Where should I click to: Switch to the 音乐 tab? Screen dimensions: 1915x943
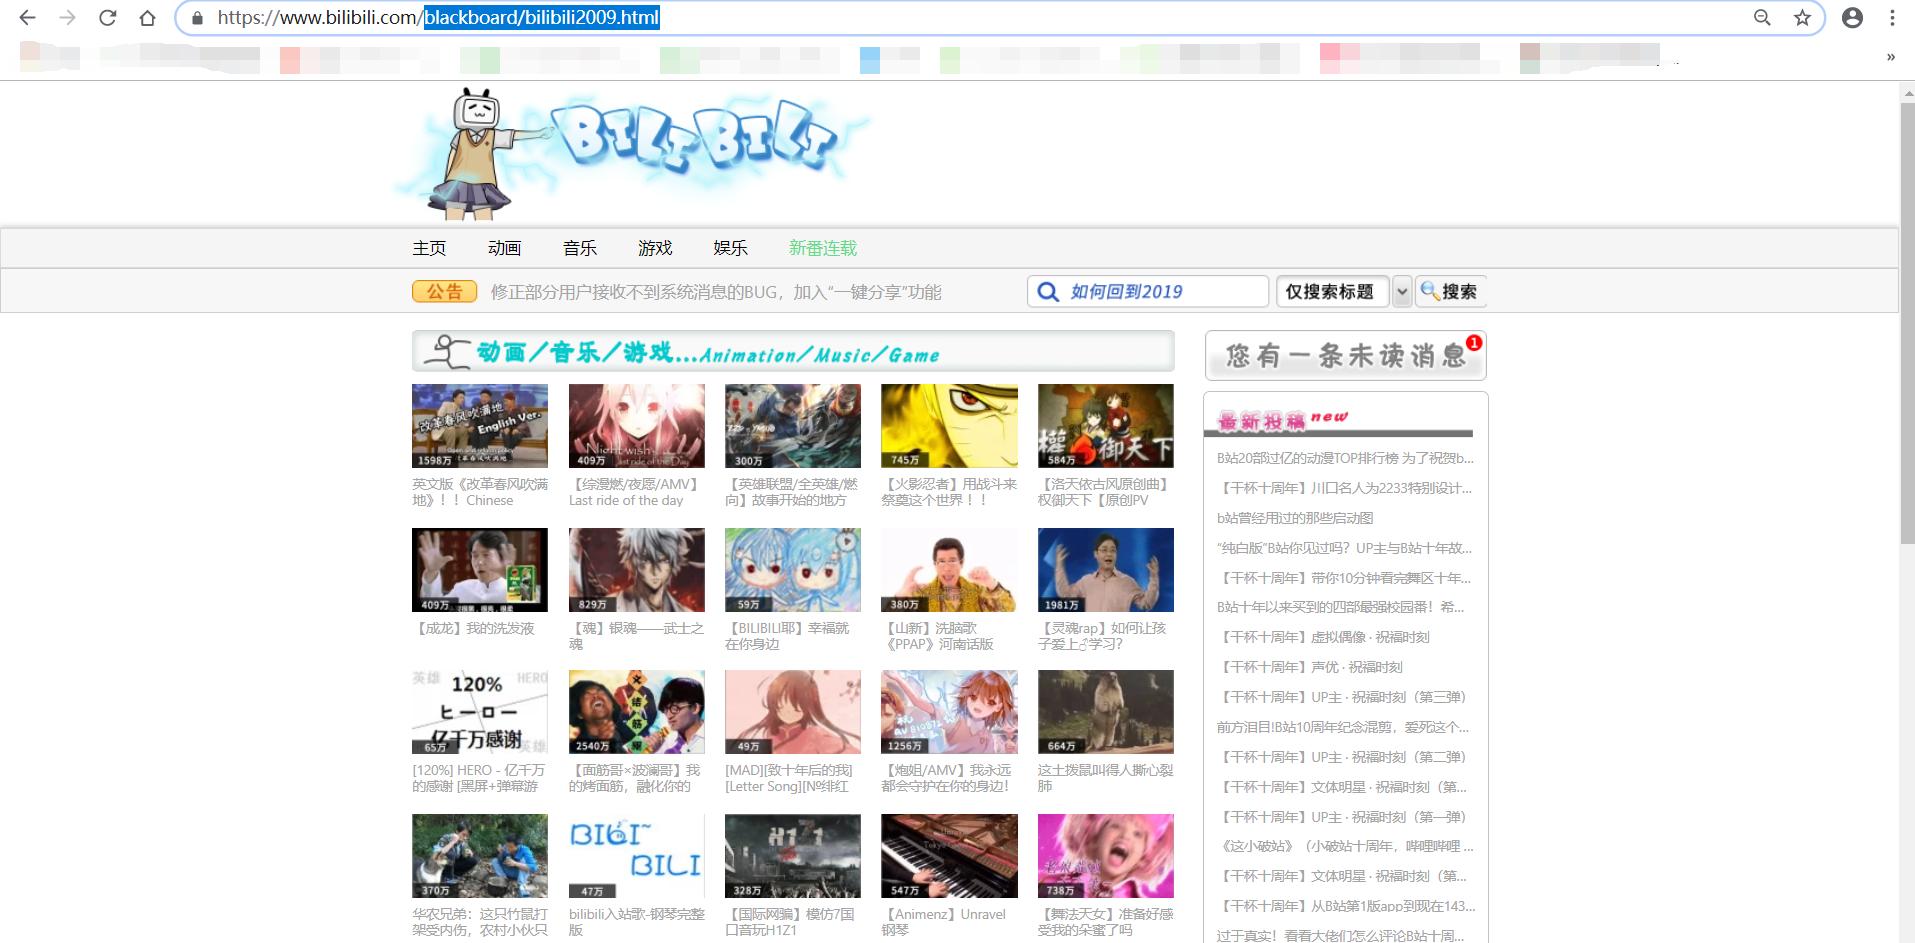click(x=579, y=248)
